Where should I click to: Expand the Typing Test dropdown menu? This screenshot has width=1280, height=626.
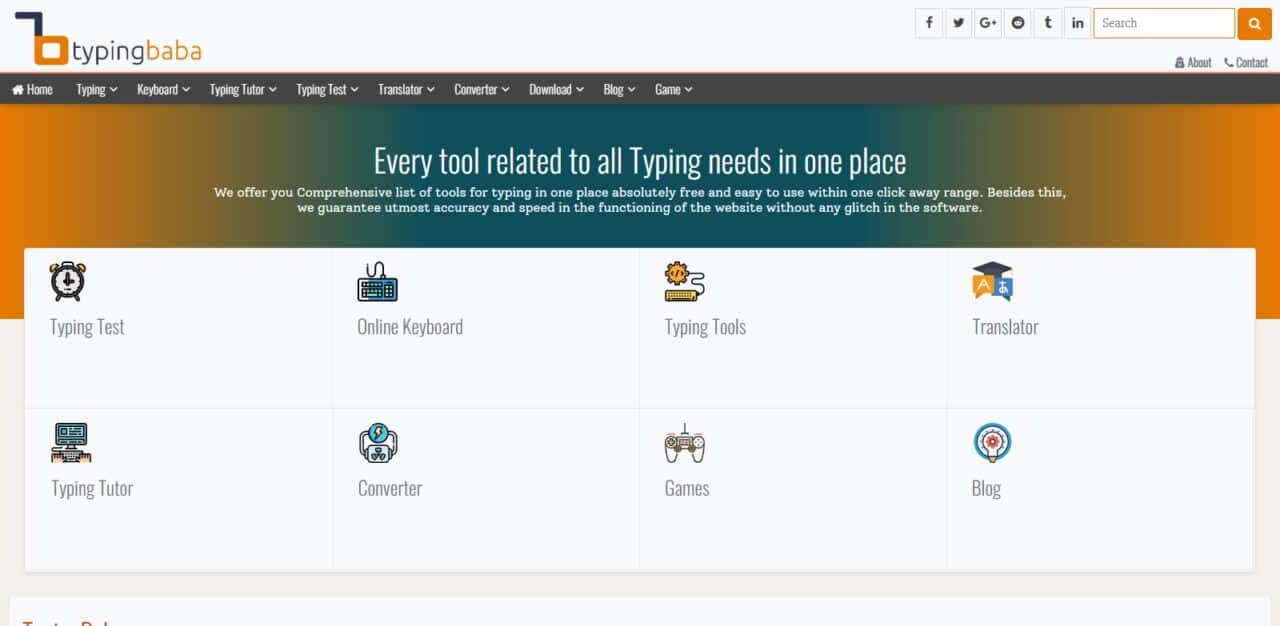point(328,89)
